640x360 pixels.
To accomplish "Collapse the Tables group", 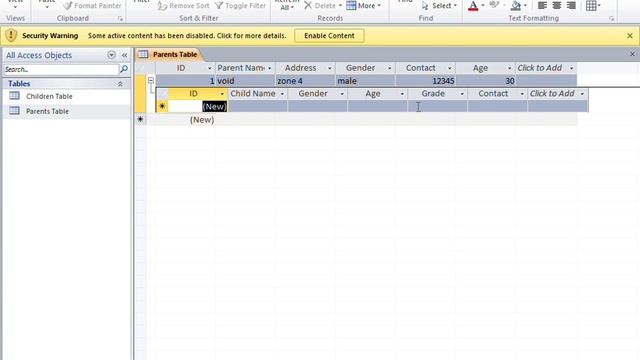I will pyautogui.click(x=120, y=84).
